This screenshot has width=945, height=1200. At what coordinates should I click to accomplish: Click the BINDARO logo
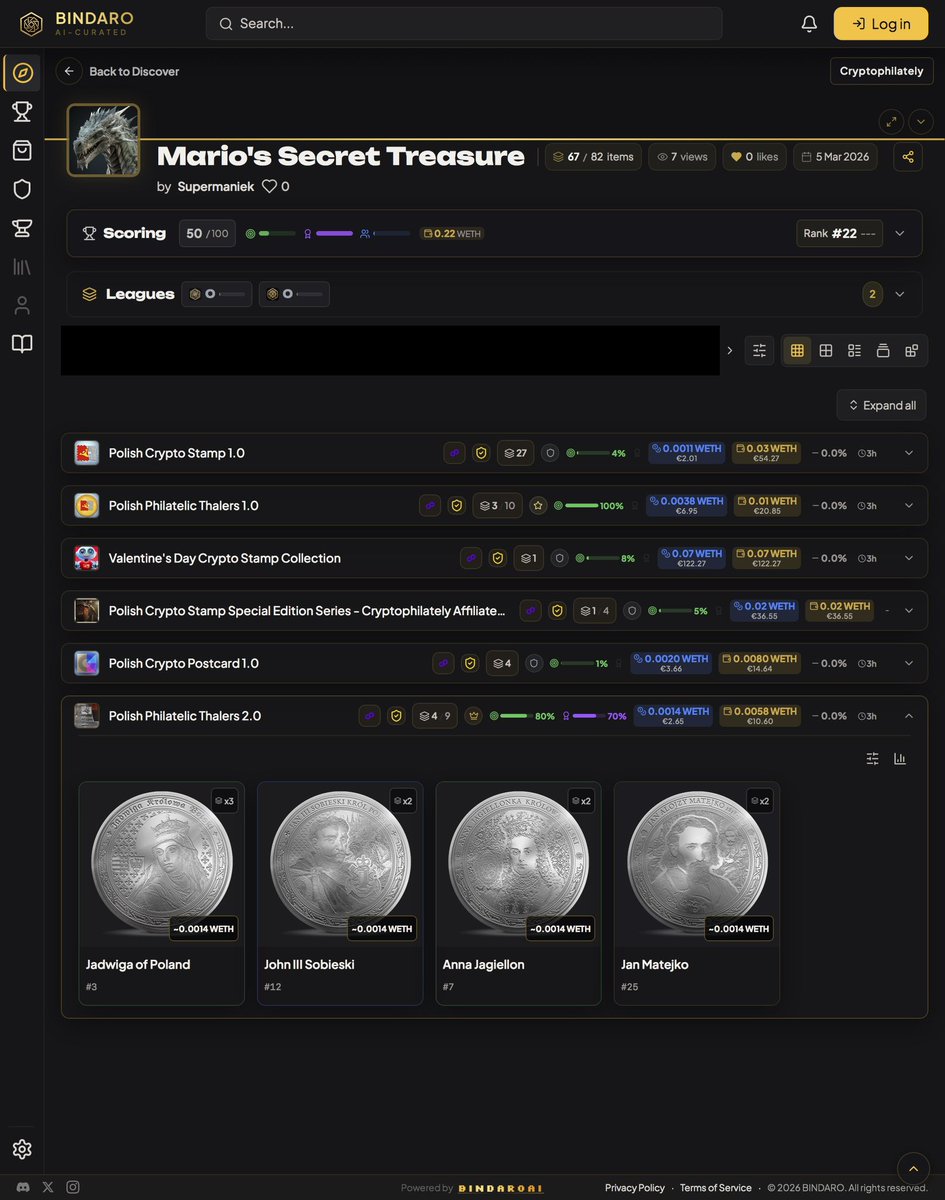pyautogui.click(x=76, y=23)
